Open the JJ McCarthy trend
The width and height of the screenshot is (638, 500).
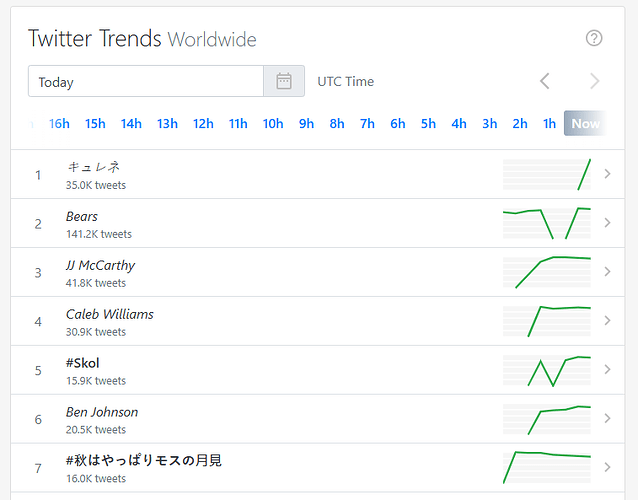tap(101, 265)
